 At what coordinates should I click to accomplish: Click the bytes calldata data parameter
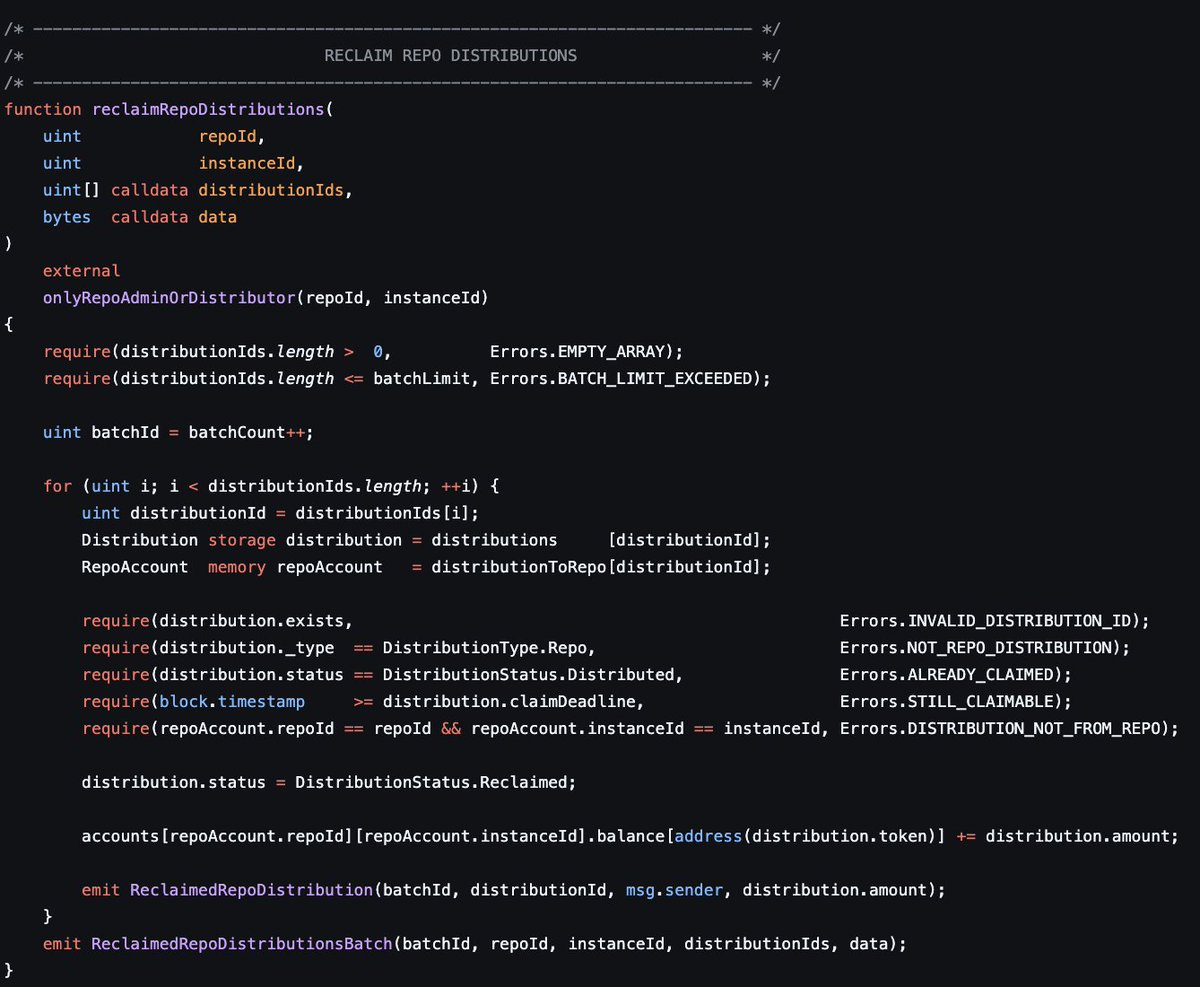click(x=140, y=217)
